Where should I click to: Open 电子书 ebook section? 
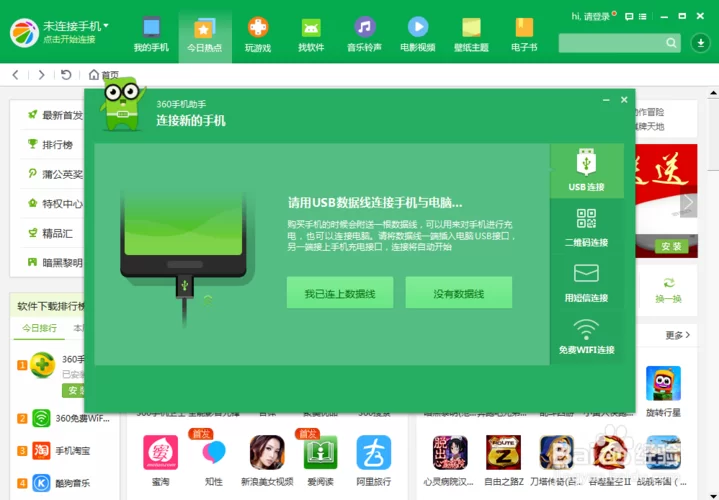pos(524,35)
